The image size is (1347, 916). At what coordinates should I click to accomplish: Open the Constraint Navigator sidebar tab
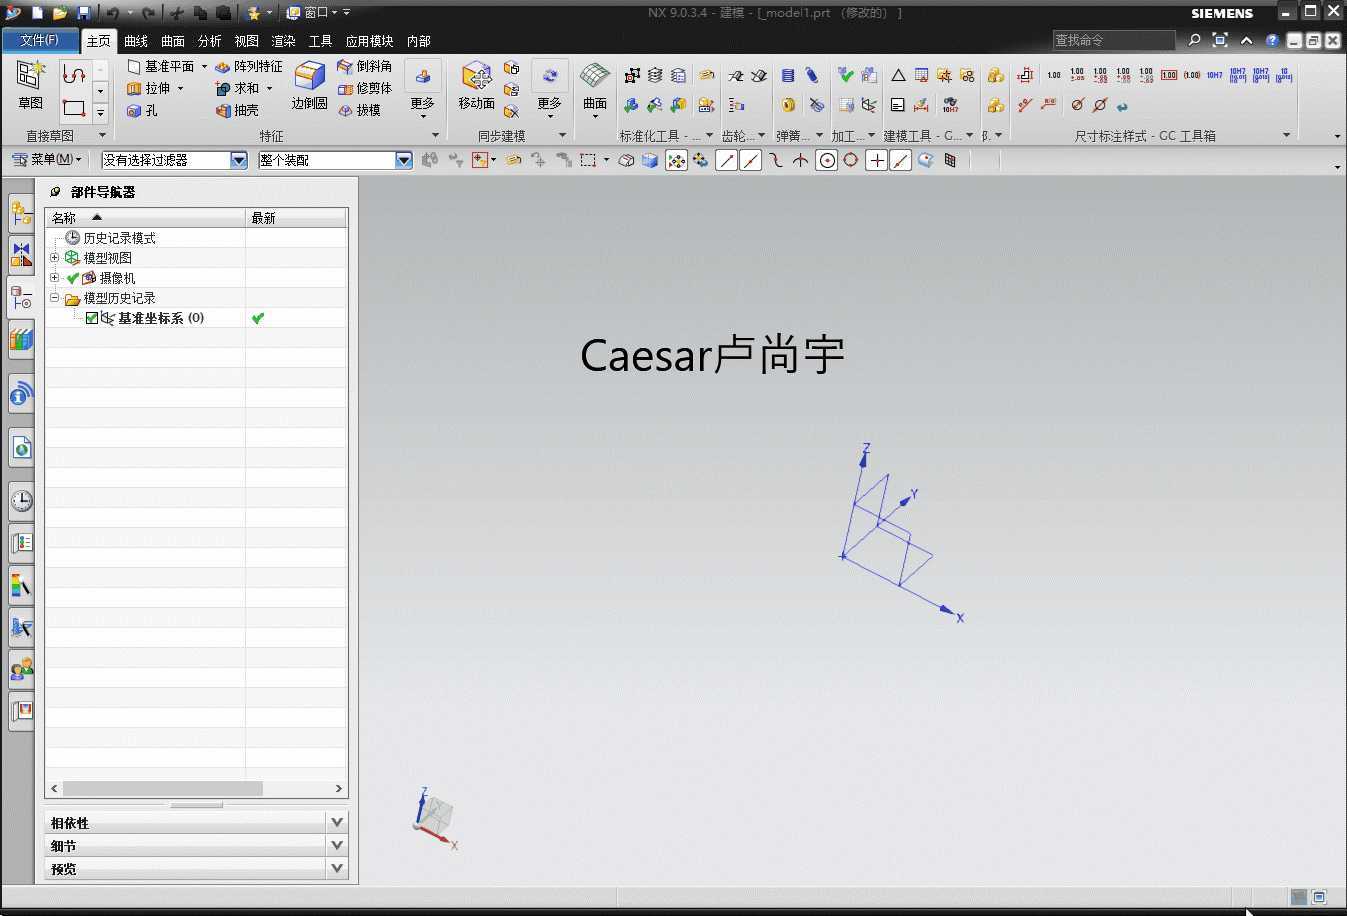click(x=21, y=254)
